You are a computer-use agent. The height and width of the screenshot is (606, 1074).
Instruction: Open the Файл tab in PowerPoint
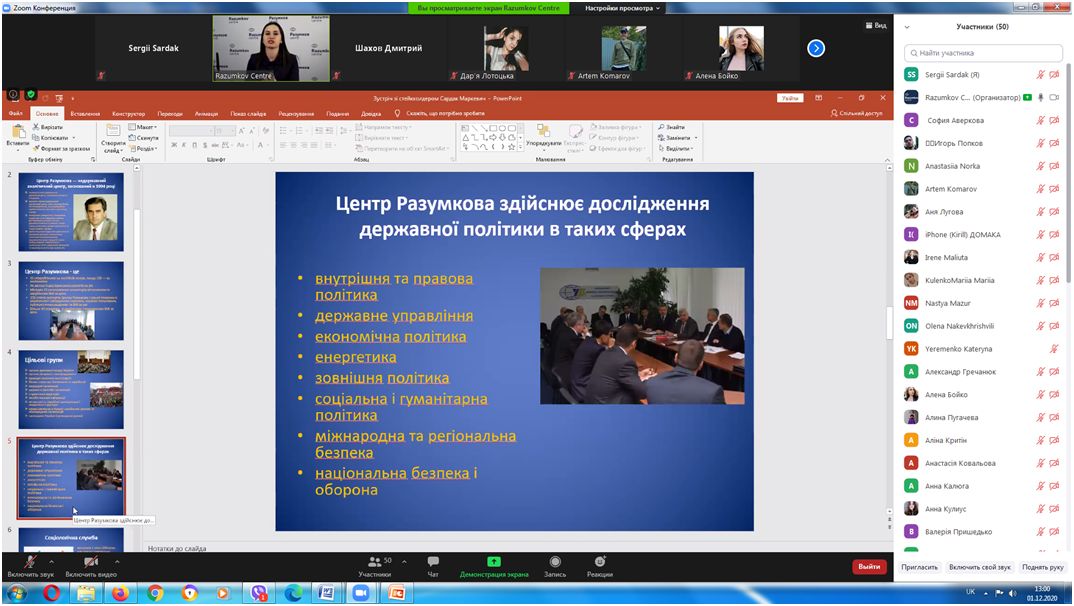click(x=16, y=114)
